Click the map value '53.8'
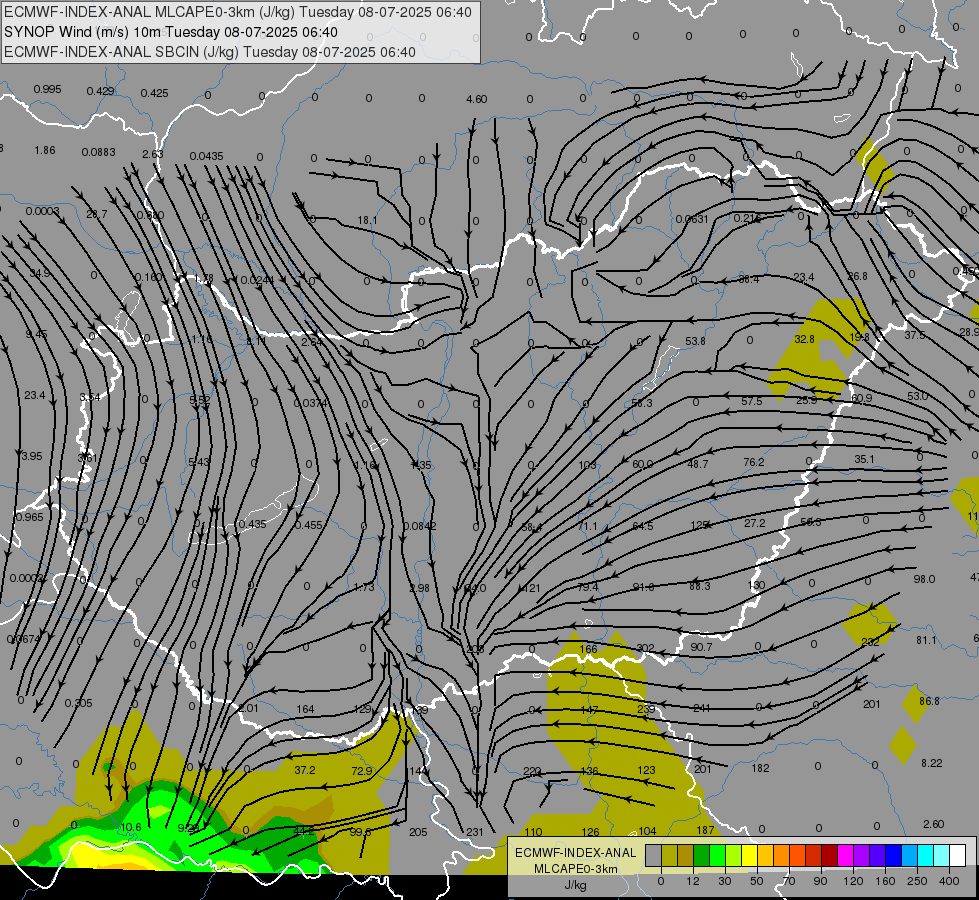The image size is (979, 900). tap(695, 341)
